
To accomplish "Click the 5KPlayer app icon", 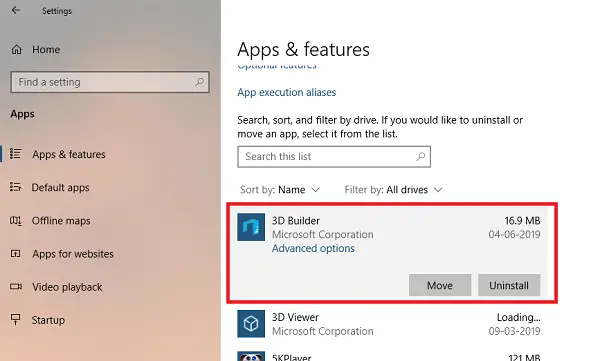I will click(x=251, y=356).
